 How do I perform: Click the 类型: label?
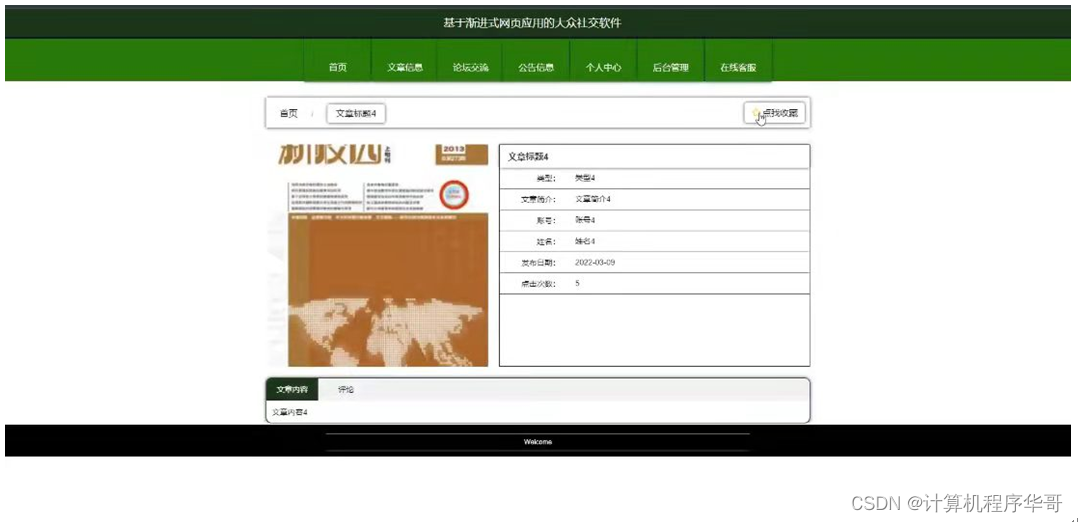pos(547,178)
